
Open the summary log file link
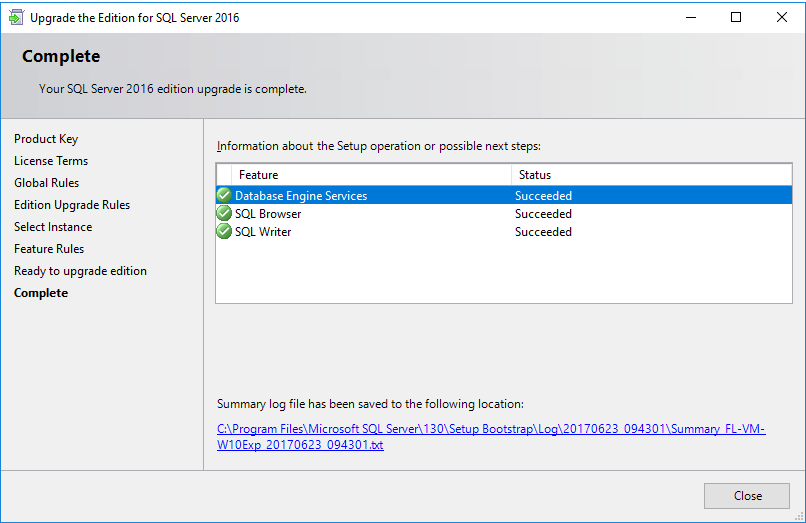click(x=491, y=437)
